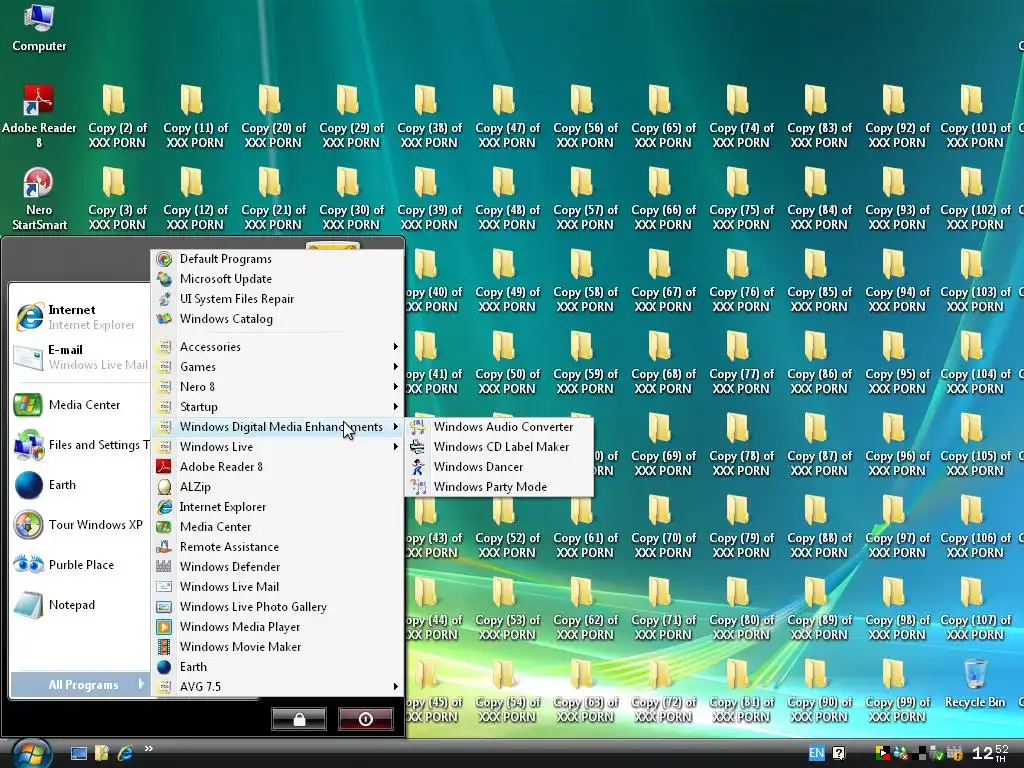Open the Computer desktop icon
This screenshot has width=1024, height=768.
click(39, 29)
